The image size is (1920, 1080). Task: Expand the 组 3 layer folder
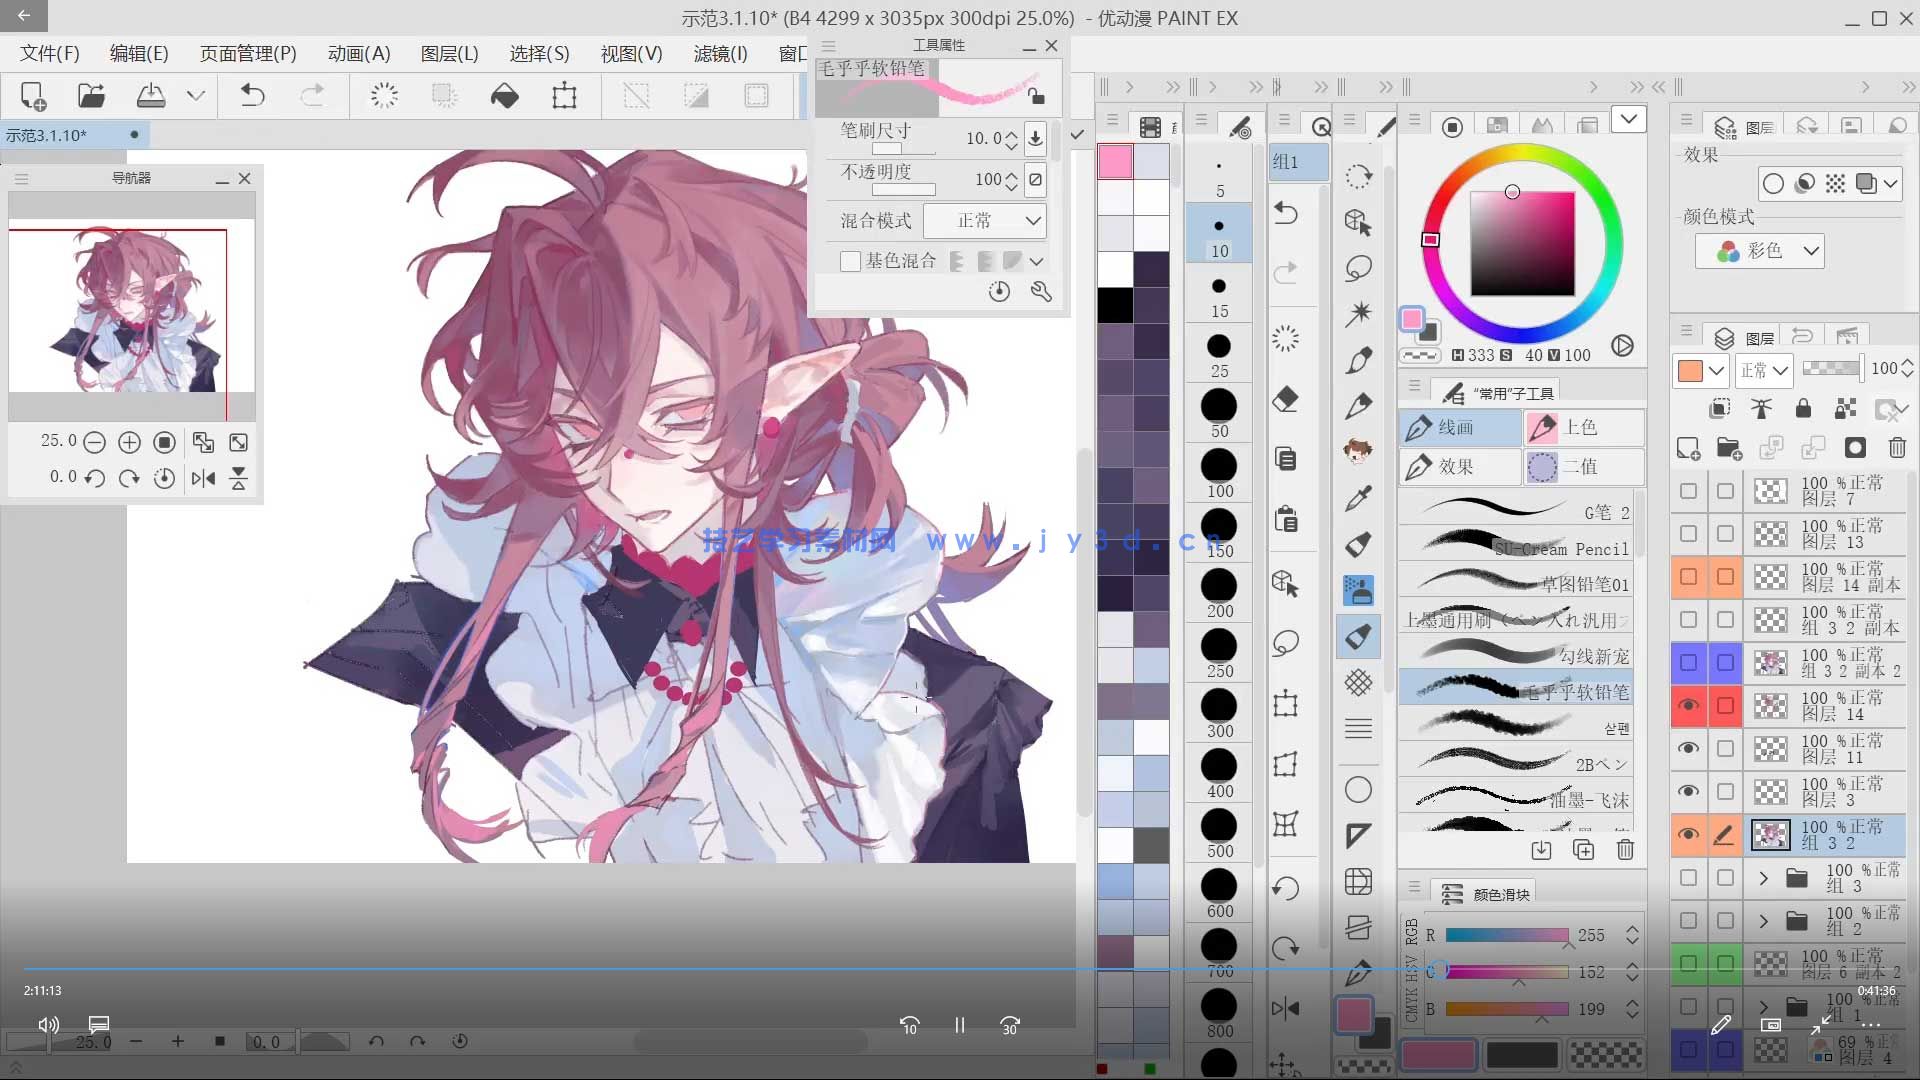coord(1763,878)
